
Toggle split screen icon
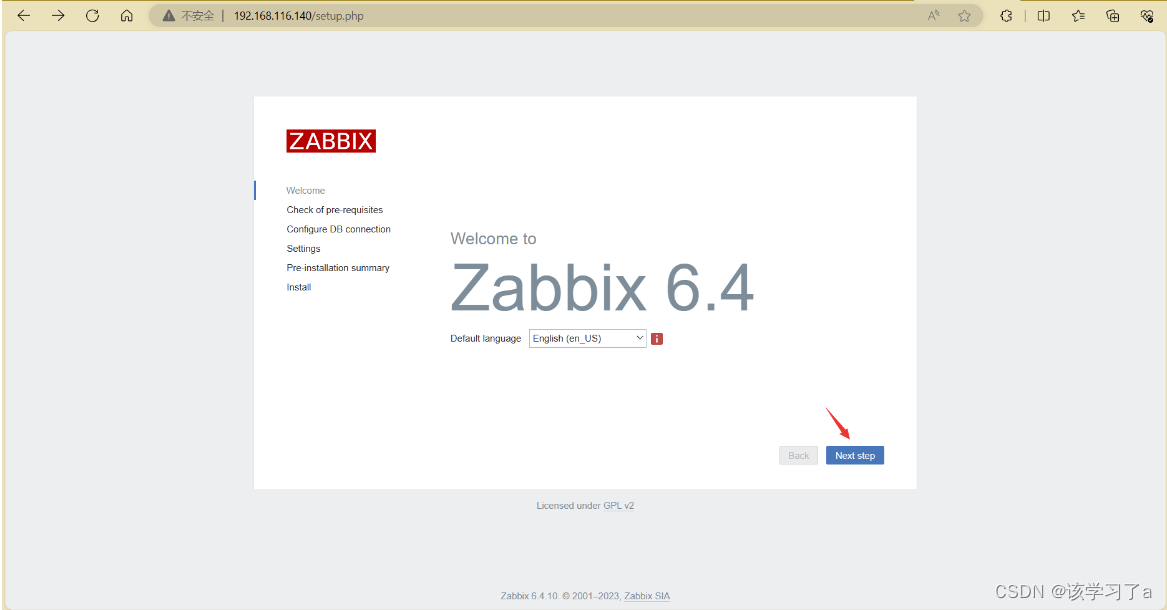tap(1043, 16)
